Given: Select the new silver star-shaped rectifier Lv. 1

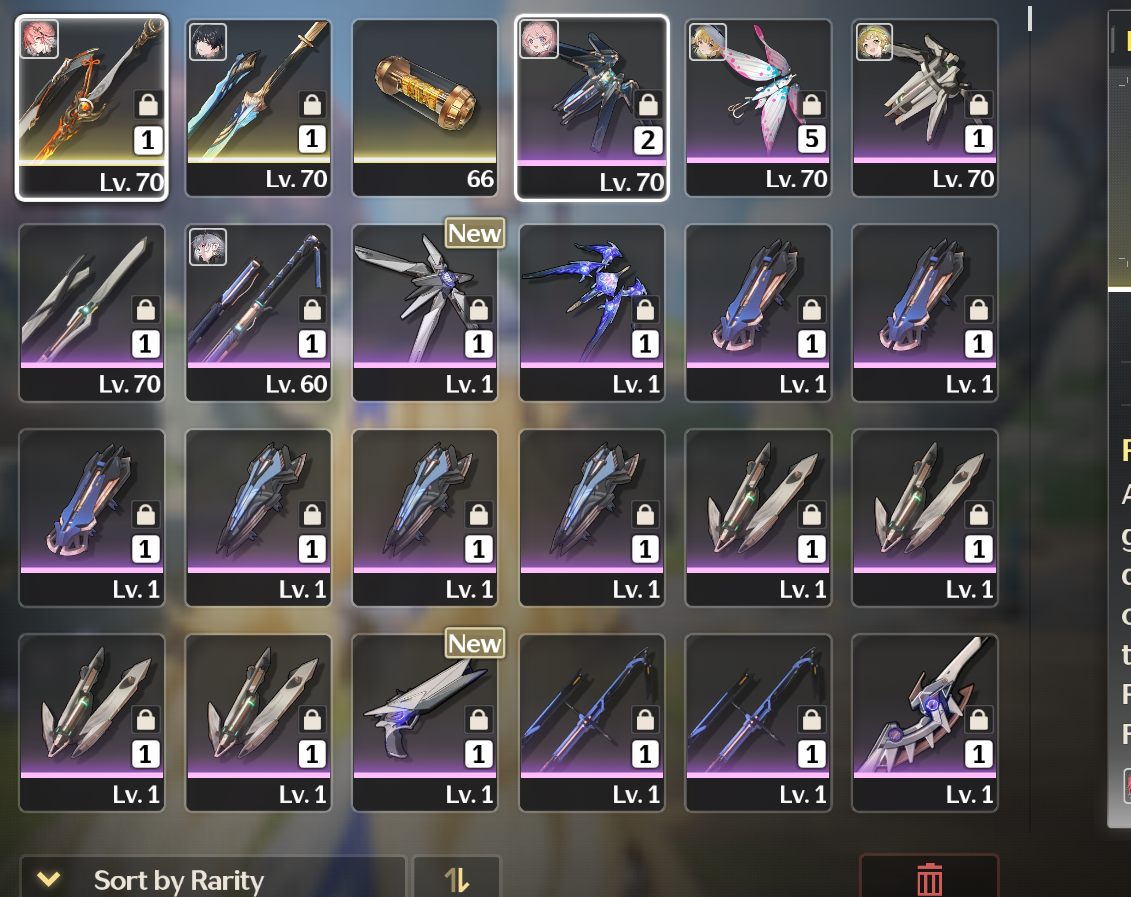Looking at the screenshot, I should coord(425,312).
